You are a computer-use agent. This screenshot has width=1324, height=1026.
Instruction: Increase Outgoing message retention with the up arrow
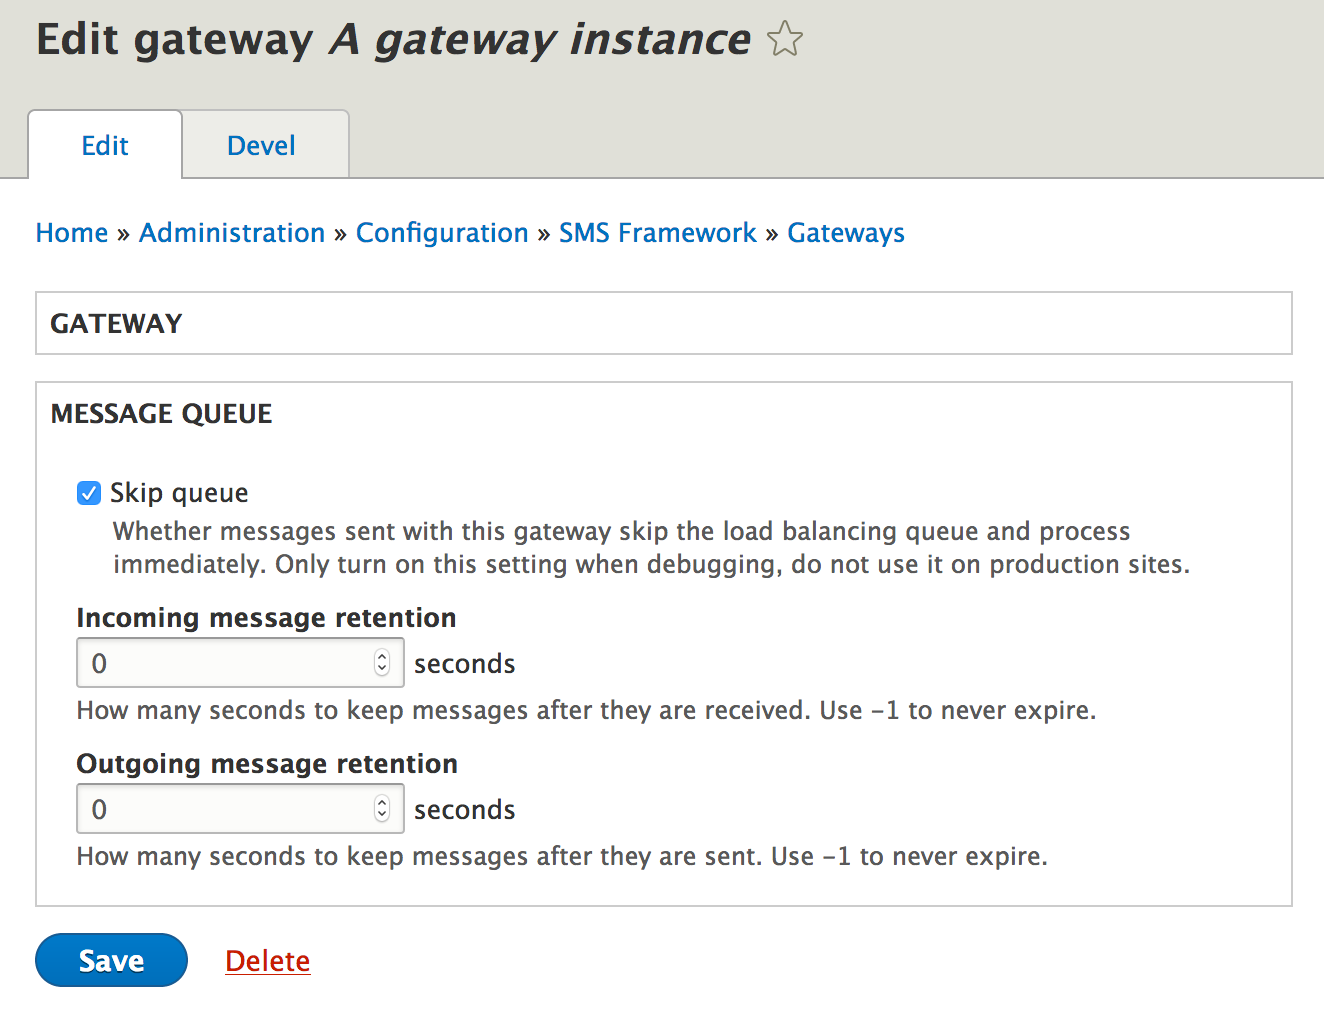[x=382, y=802]
